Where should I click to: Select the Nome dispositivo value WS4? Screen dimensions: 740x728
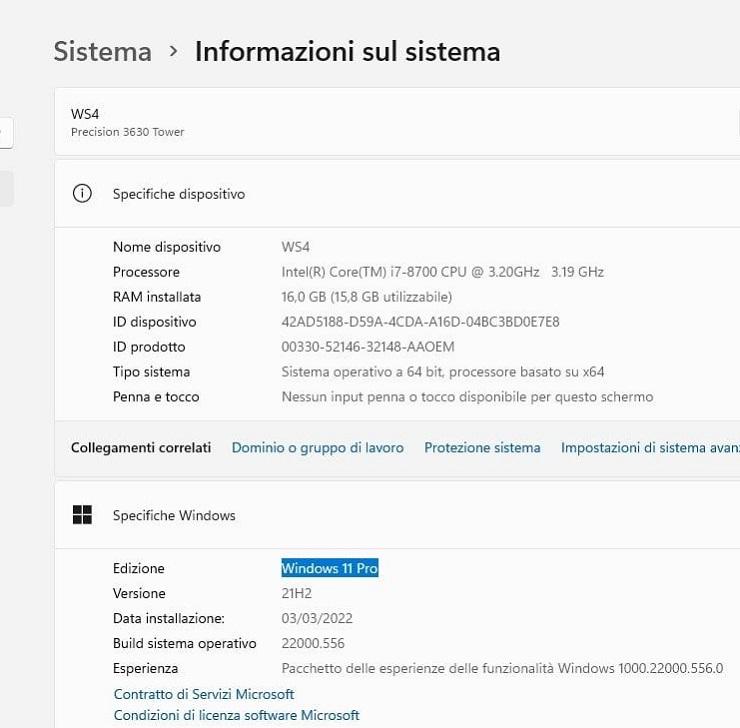coord(295,247)
